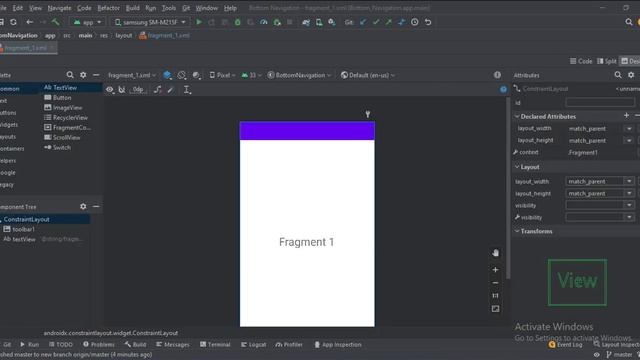Open the Terminal tool window

215,344
